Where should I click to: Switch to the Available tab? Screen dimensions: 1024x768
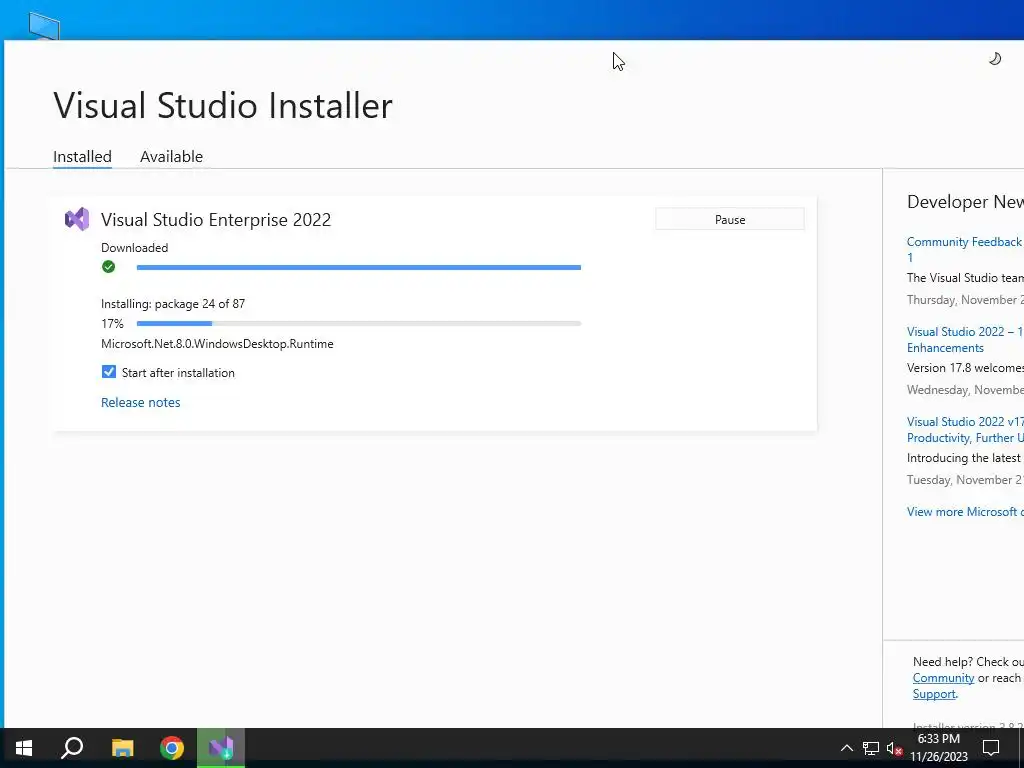pos(171,157)
